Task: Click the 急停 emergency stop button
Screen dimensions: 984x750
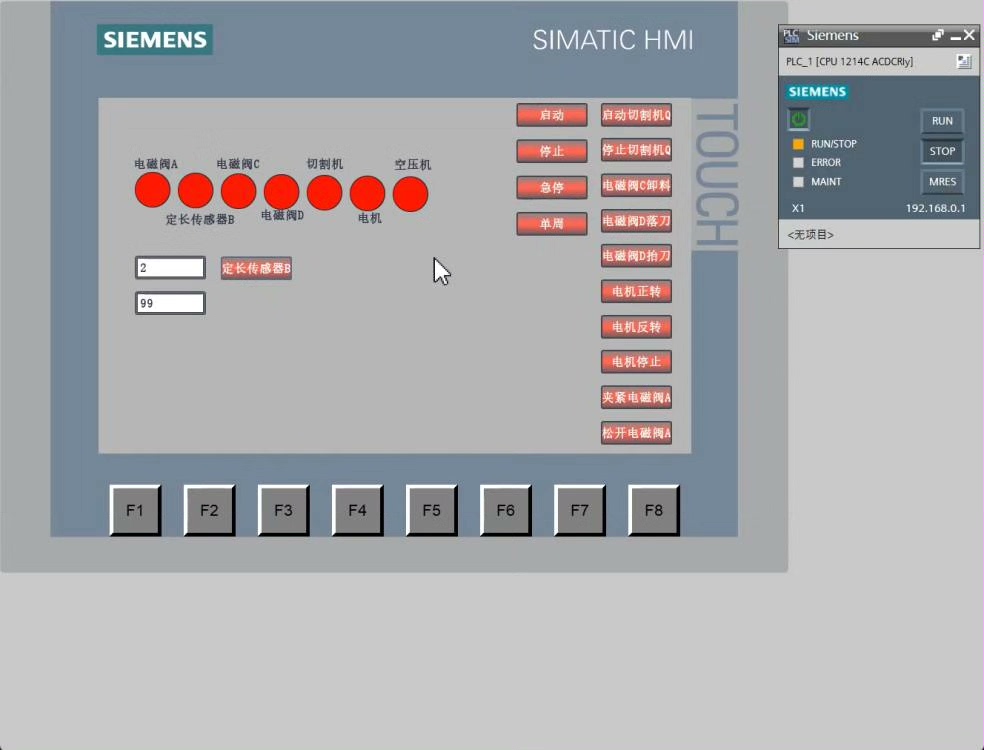Action: pos(552,187)
